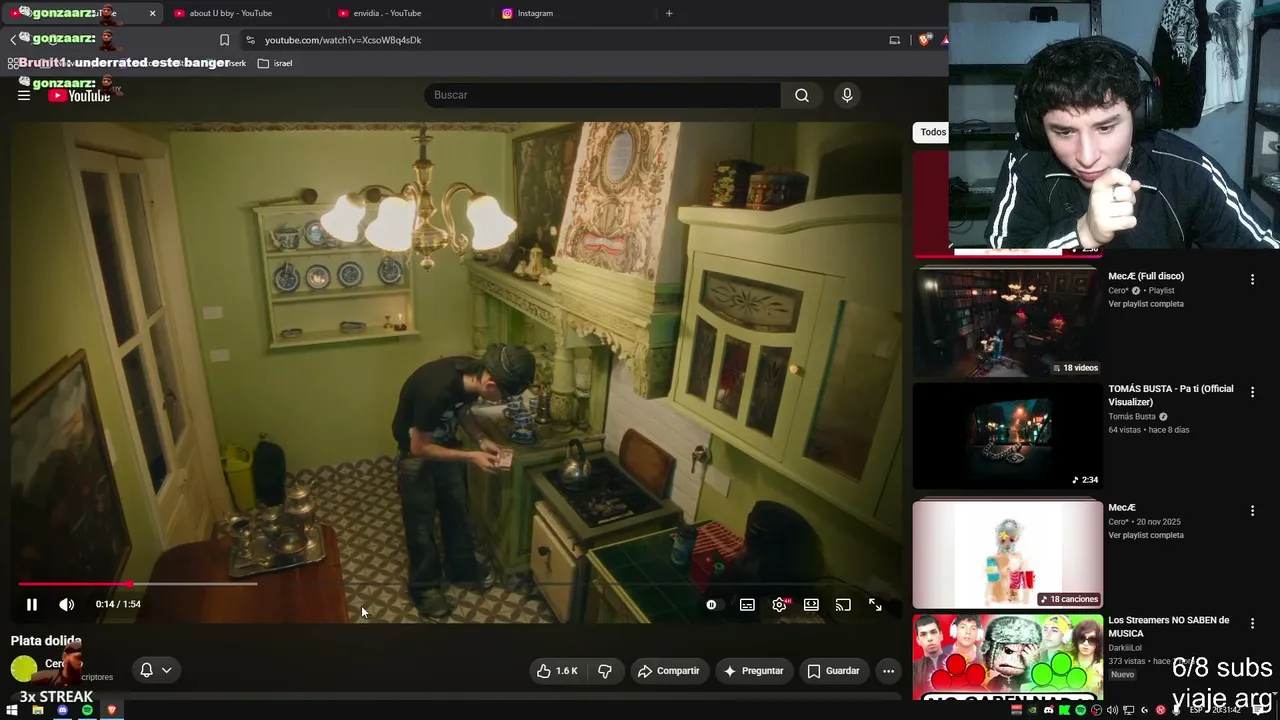Image resolution: width=1280 pixels, height=720 pixels.
Task: Mute the video volume
Action: point(67,605)
